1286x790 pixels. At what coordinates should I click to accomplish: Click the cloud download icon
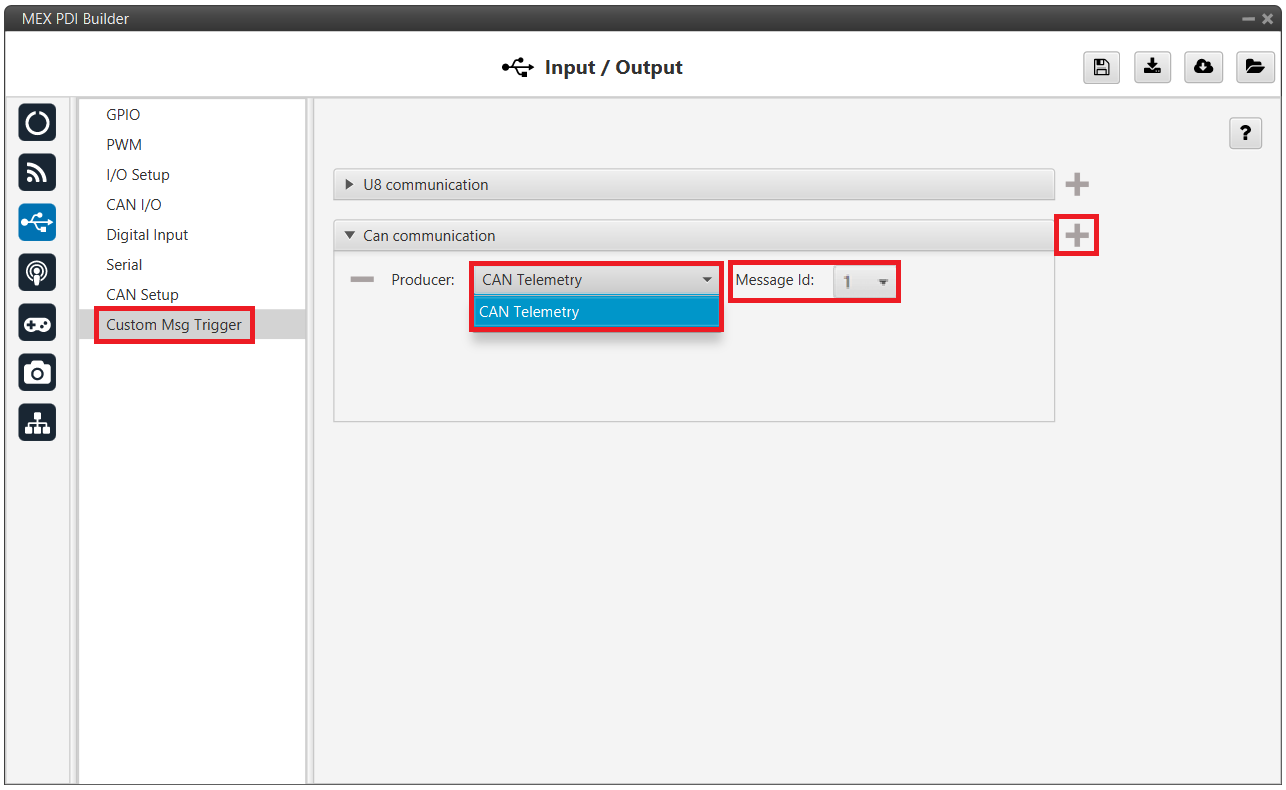point(1203,67)
